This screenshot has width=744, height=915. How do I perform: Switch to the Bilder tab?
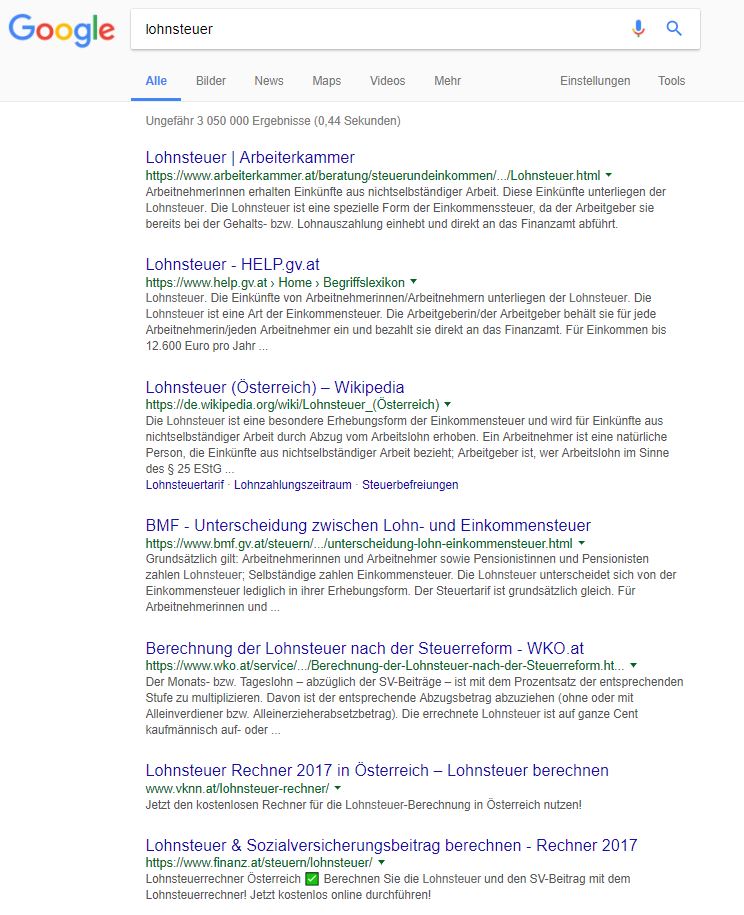pos(211,81)
